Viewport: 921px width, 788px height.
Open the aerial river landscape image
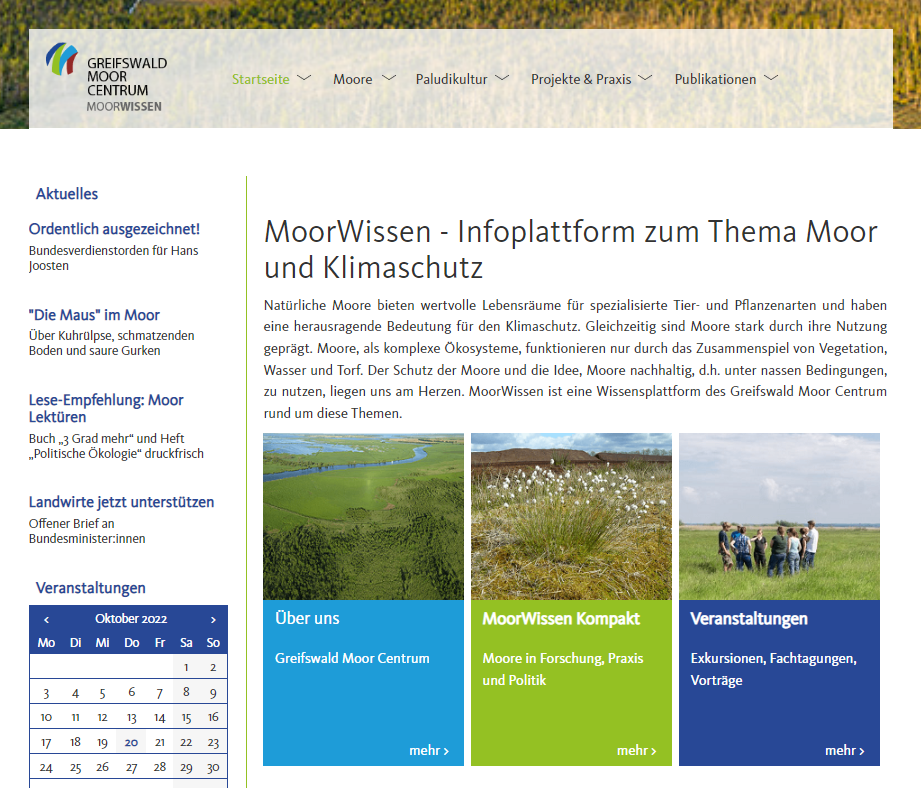[363, 516]
